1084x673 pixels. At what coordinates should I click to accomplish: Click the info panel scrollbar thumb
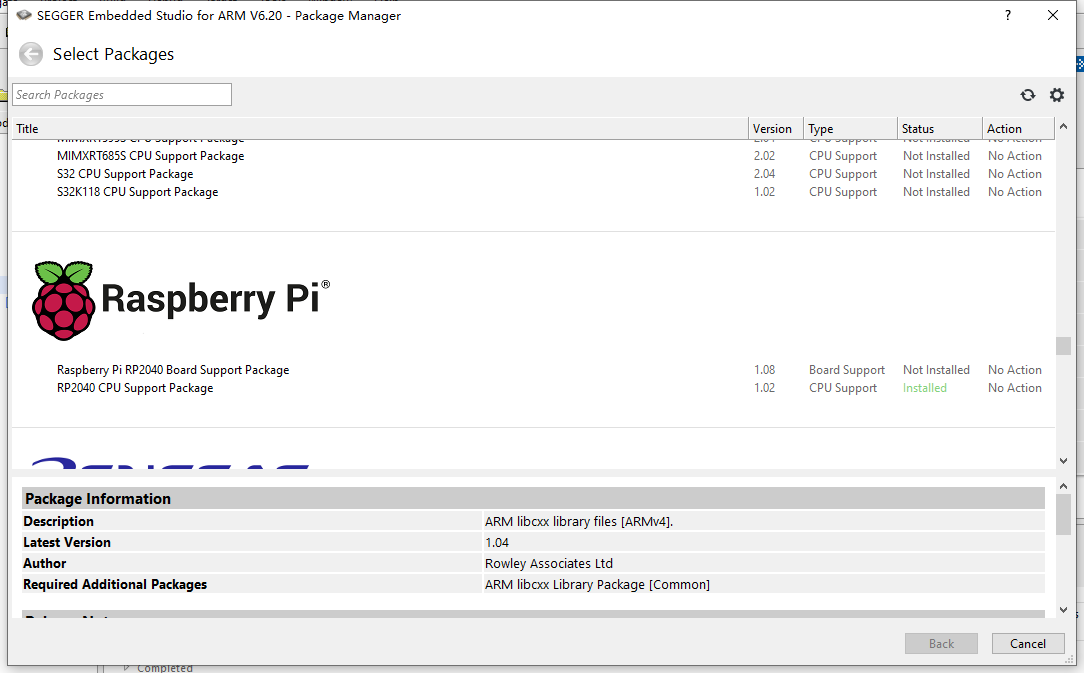[x=1063, y=515]
